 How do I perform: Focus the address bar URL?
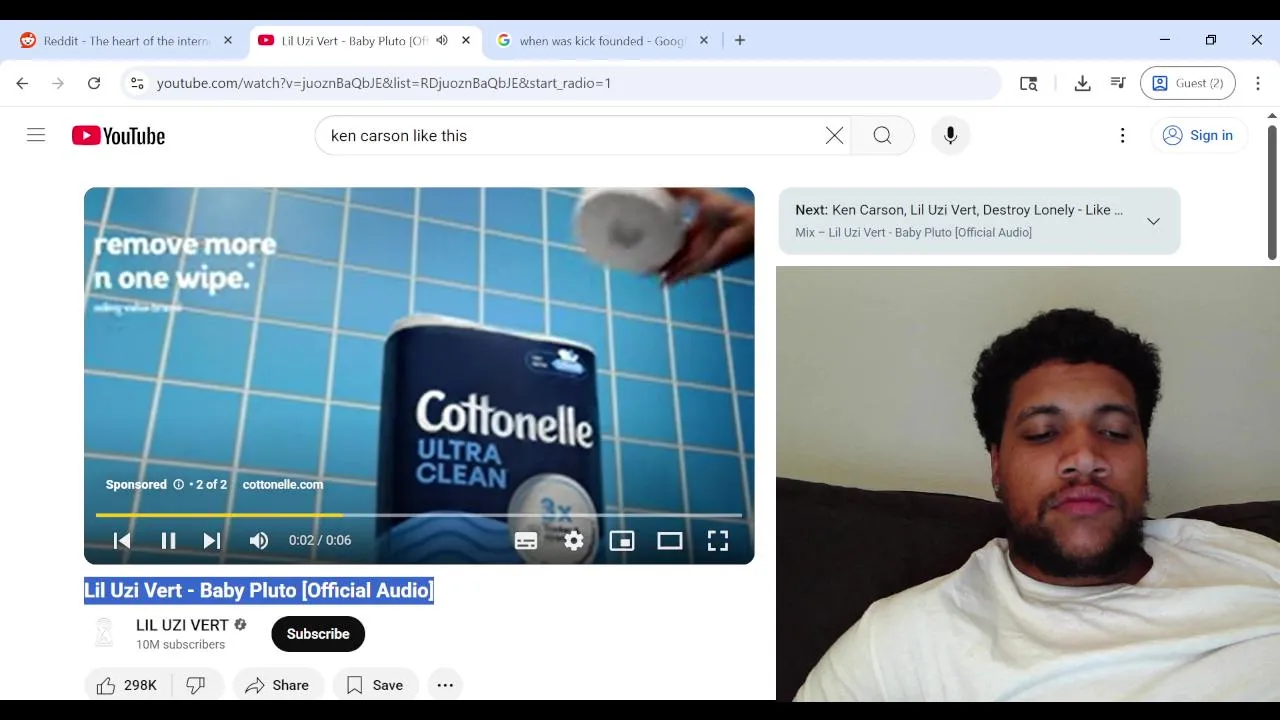point(384,83)
